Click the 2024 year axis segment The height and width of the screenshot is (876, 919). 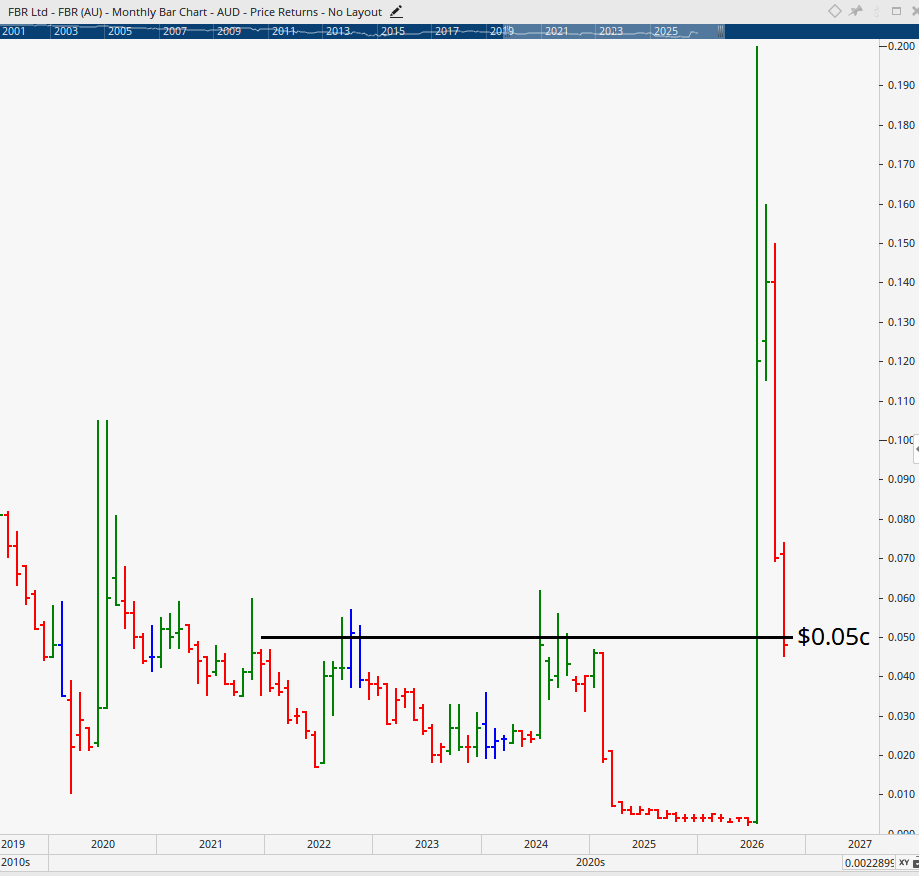(x=536, y=844)
